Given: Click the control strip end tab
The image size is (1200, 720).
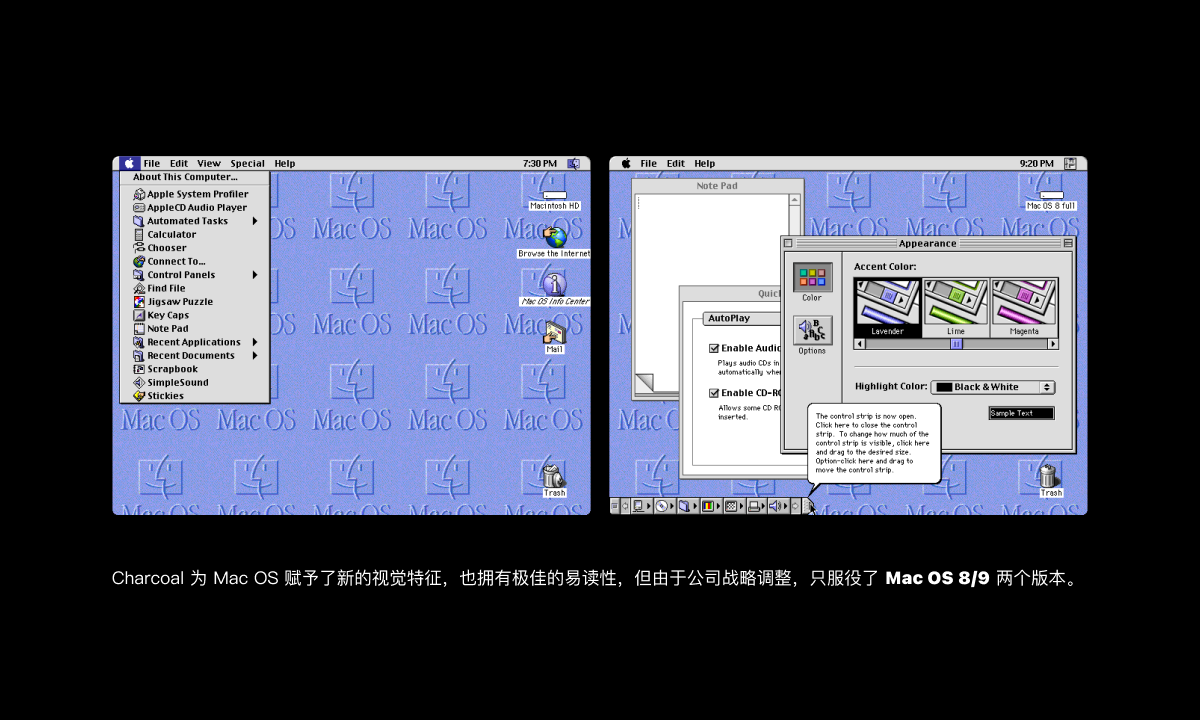Looking at the screenshot, I should tap(806, 506).
